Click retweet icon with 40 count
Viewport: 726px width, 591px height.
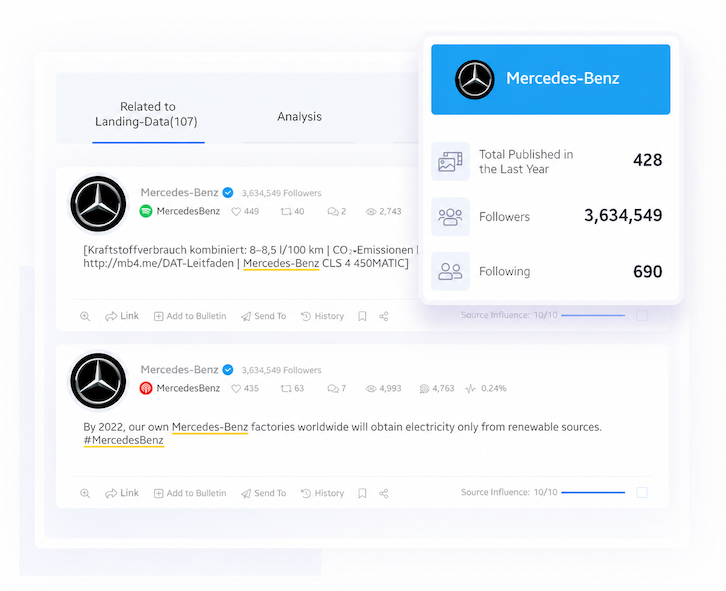pyautogui.click(x=286, y=212)
